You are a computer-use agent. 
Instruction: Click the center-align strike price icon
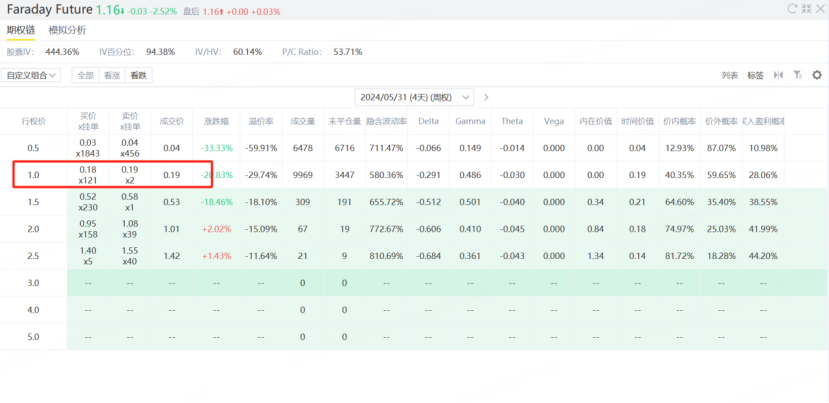[778, 75]
